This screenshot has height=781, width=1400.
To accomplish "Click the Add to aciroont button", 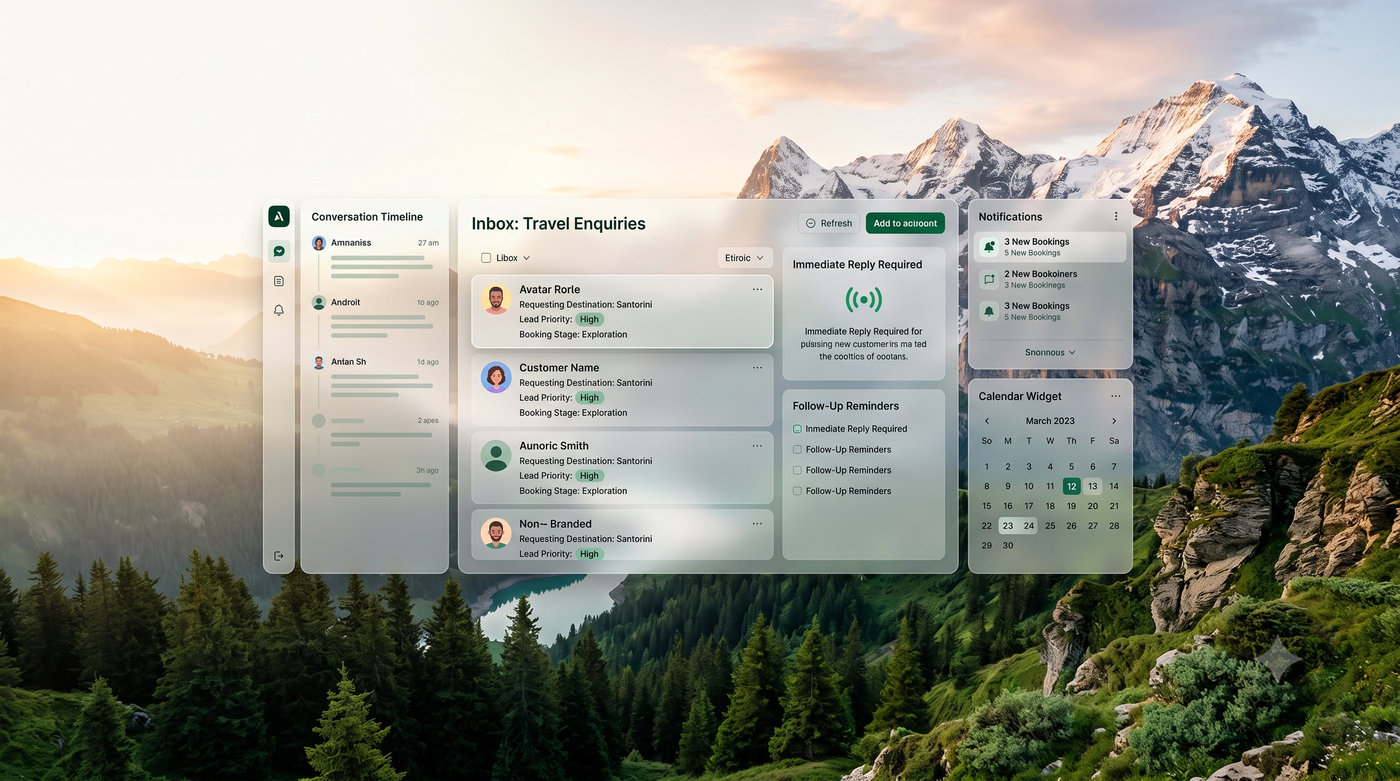I will [x=905, y=223].
